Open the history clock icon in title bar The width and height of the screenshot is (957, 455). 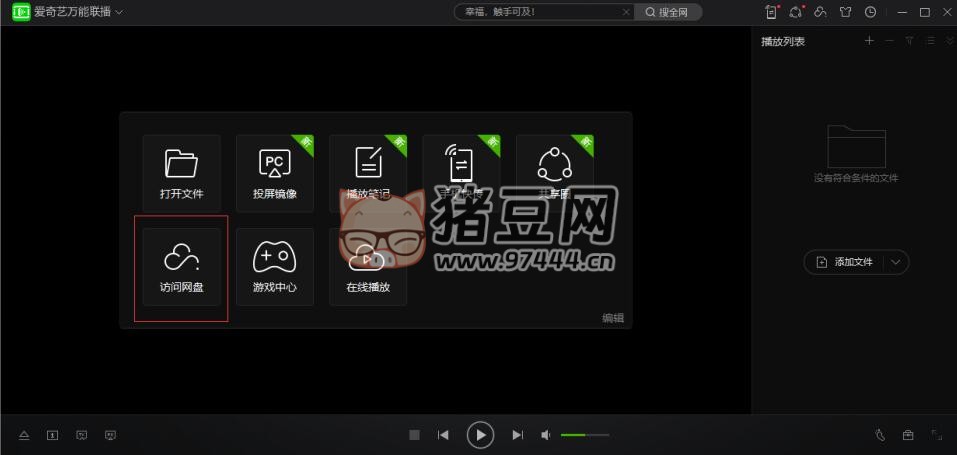point(870,12)
